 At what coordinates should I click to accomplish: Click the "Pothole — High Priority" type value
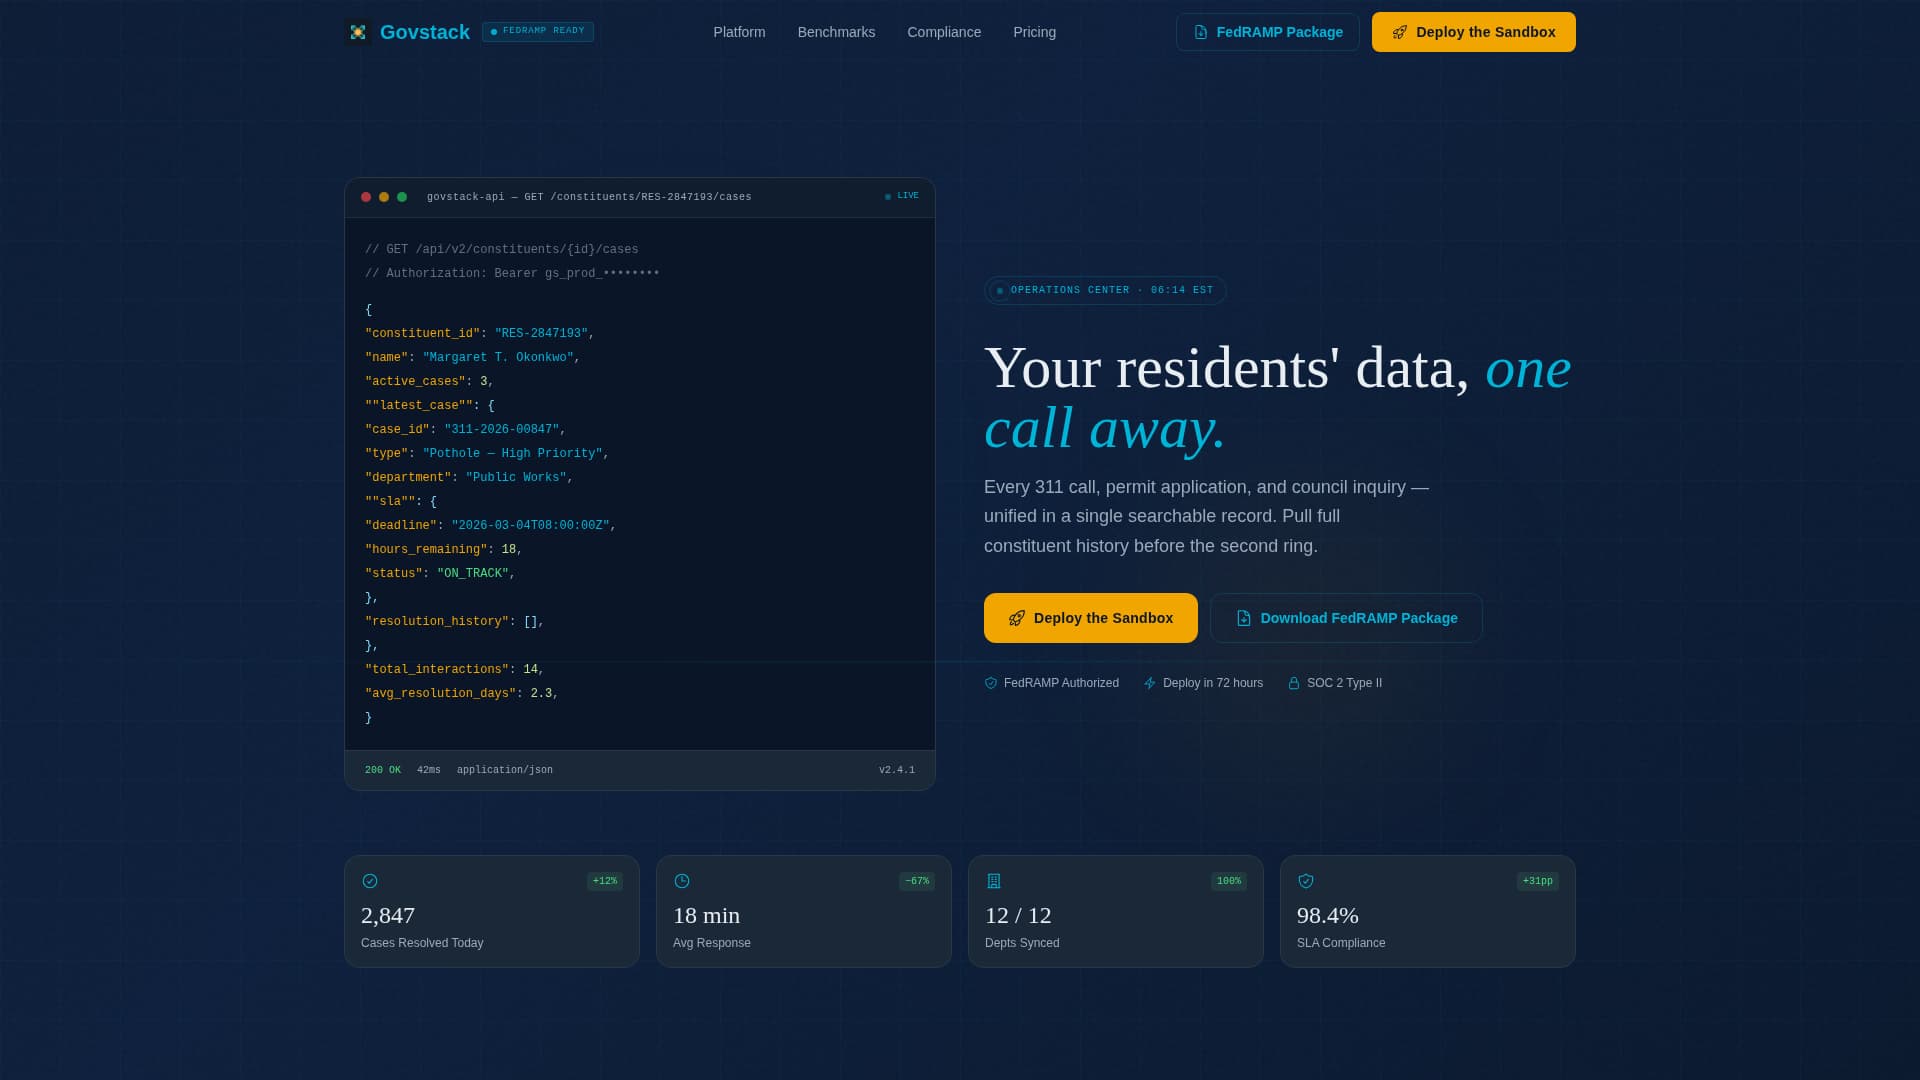[x=513, y=454]
